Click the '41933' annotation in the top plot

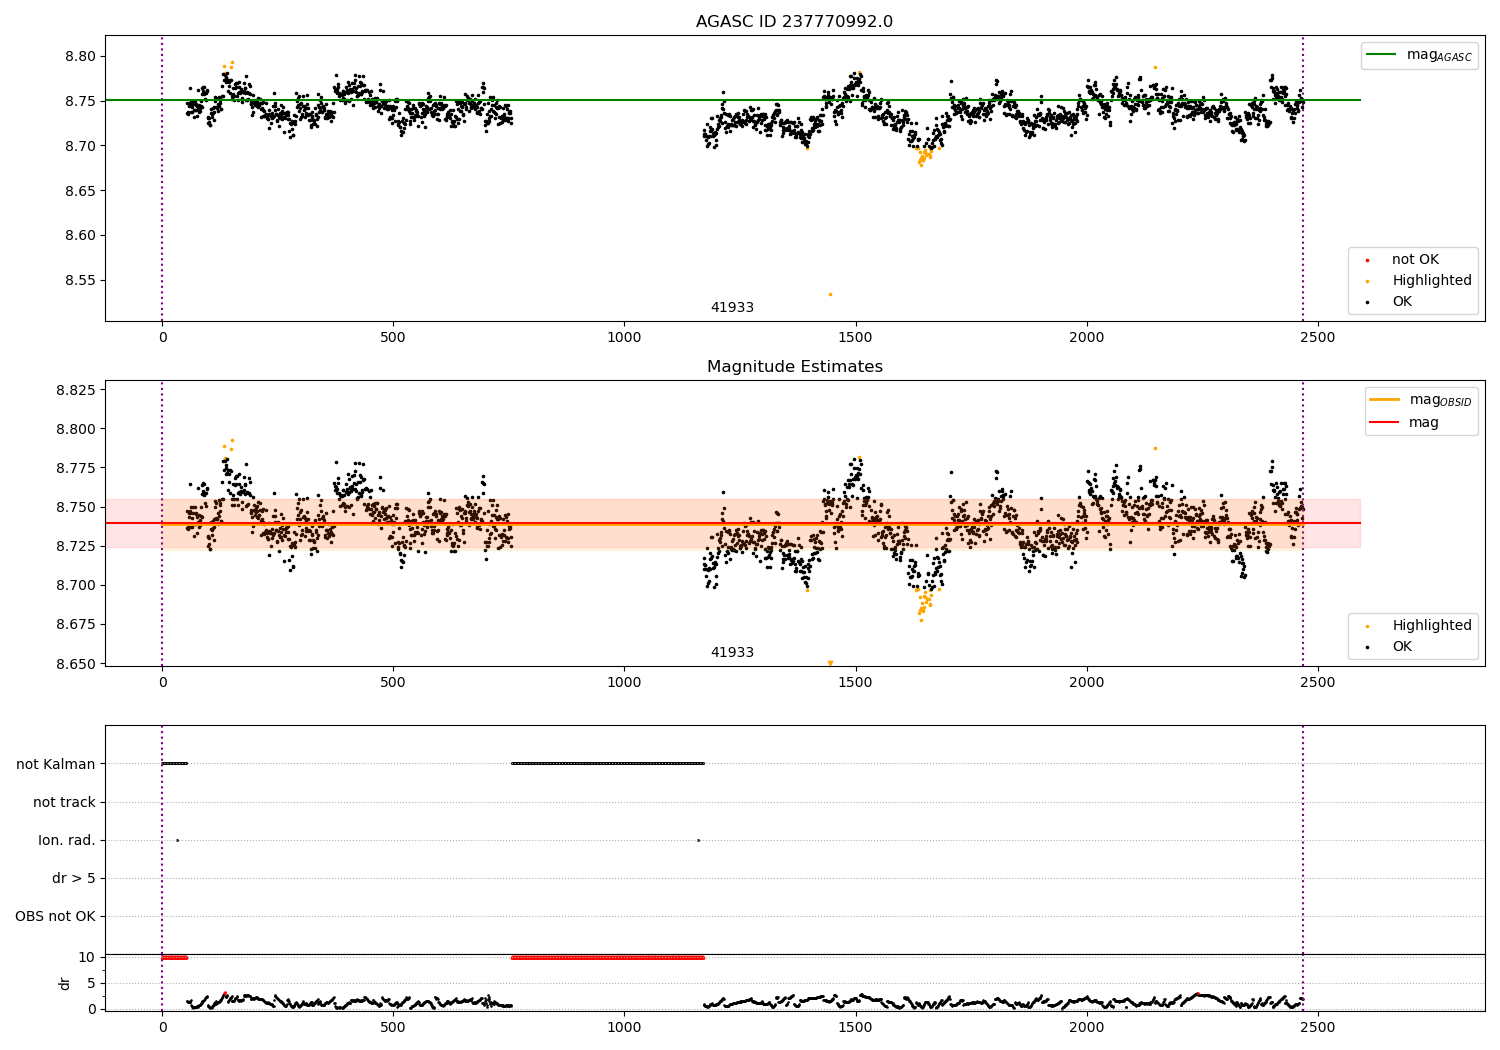coord(732,308)
